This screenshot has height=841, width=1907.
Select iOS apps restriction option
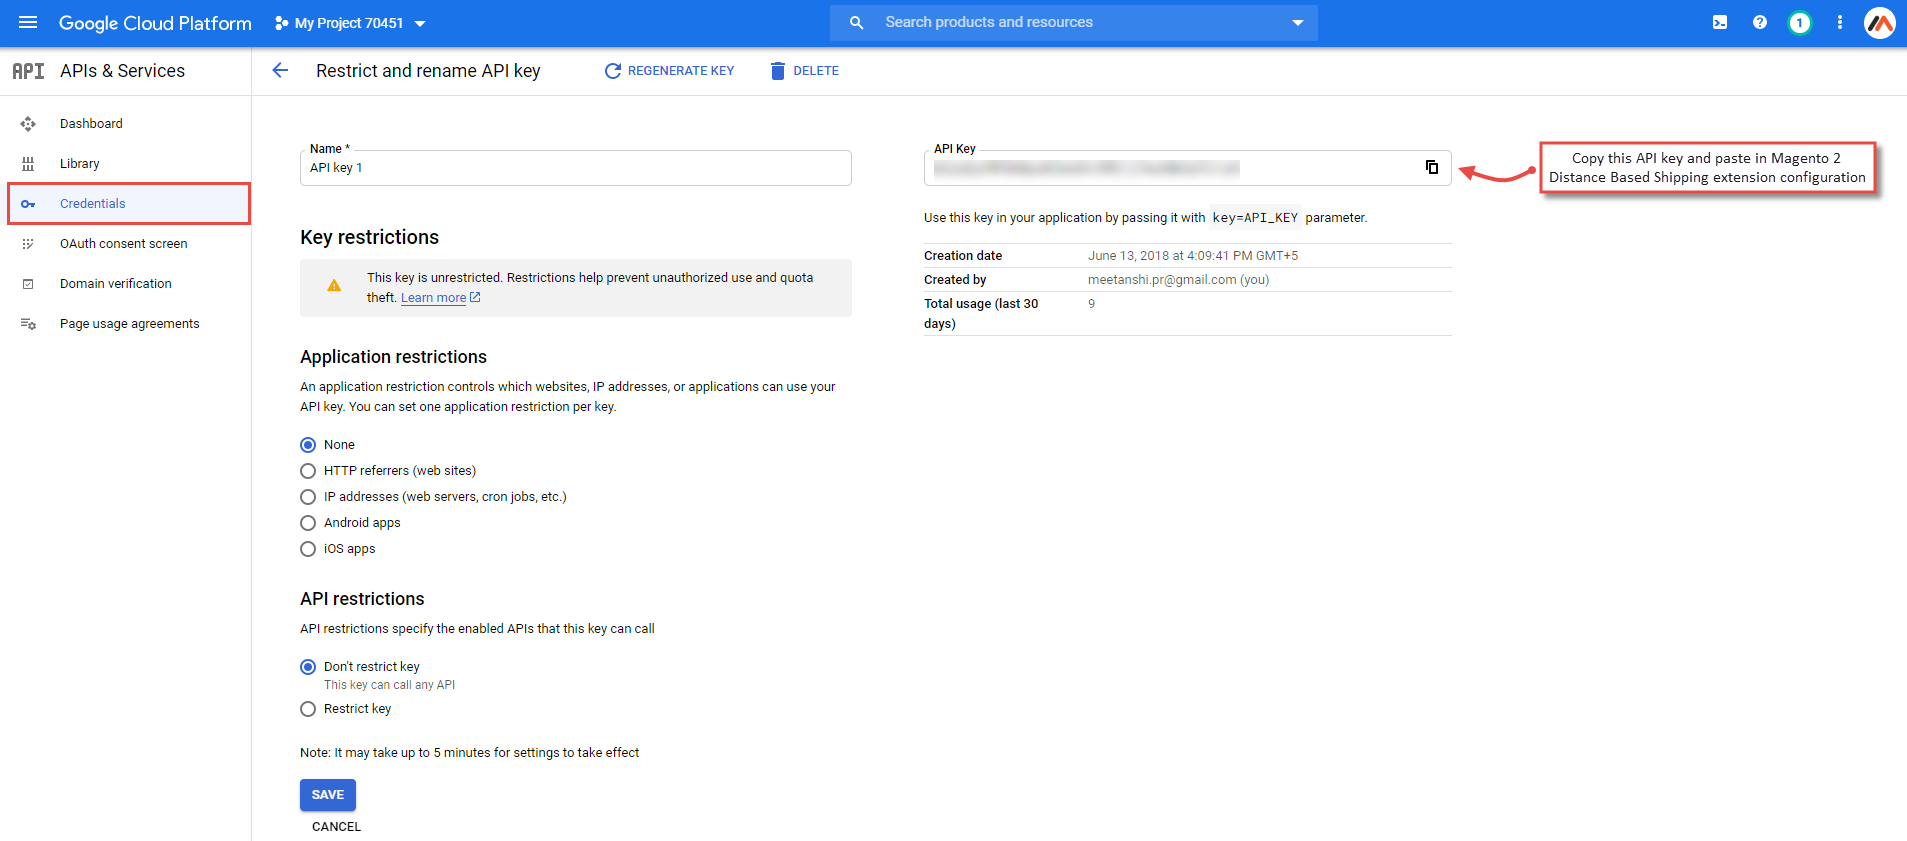308,549
